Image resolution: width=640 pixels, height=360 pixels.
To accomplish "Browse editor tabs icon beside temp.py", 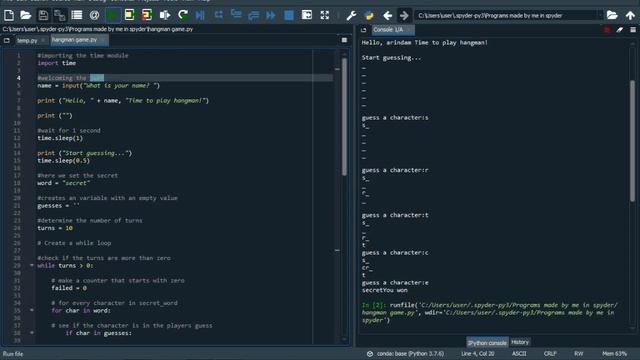I will (7, 40).
